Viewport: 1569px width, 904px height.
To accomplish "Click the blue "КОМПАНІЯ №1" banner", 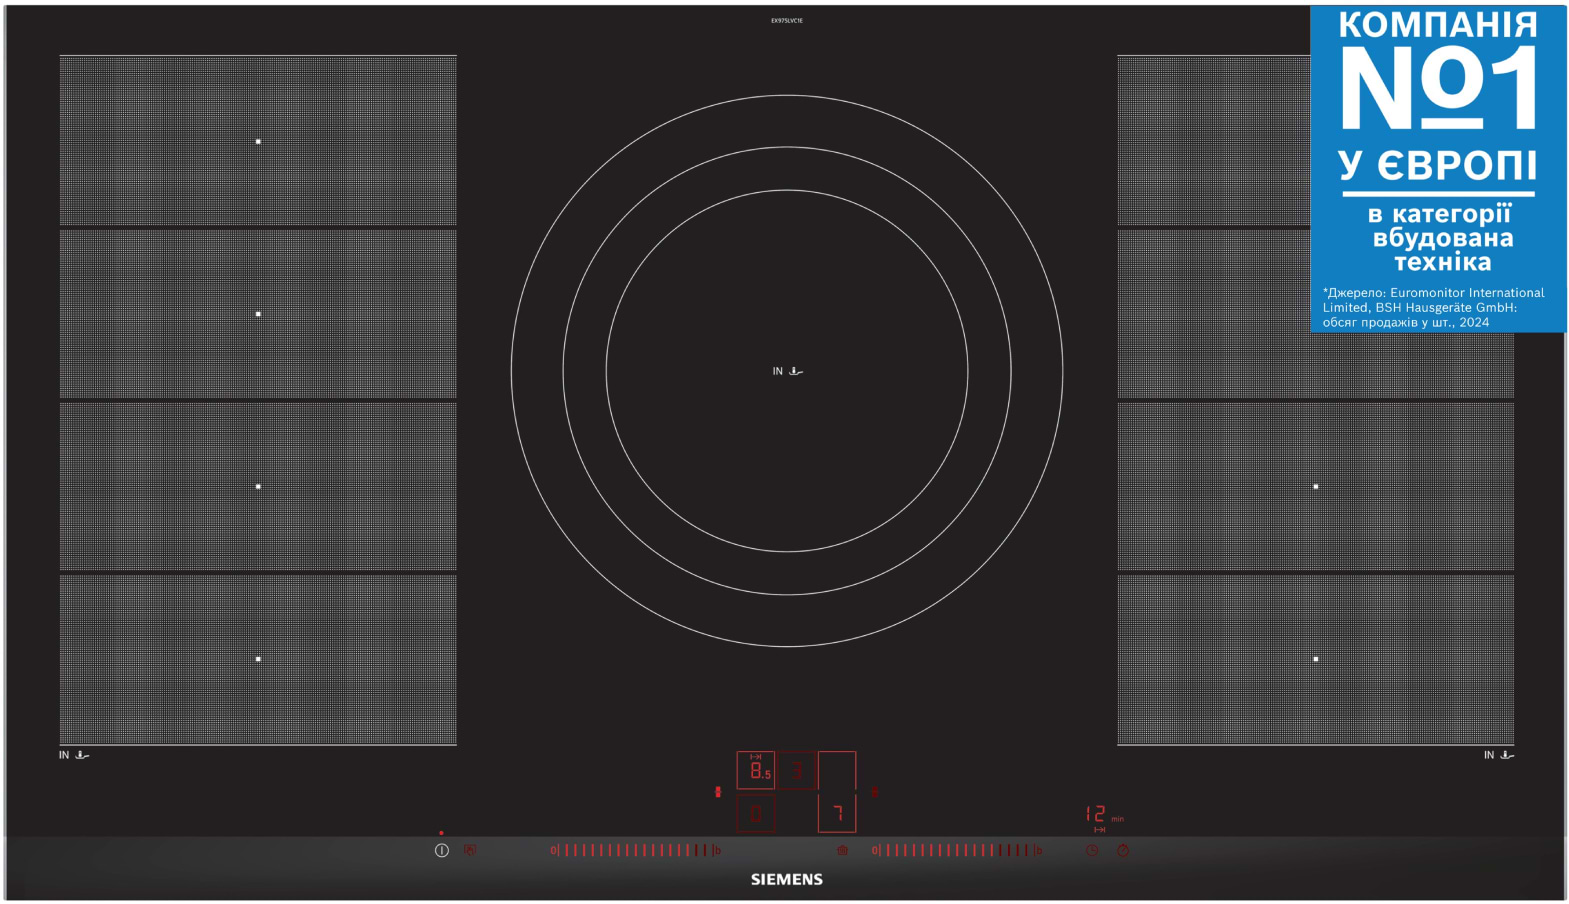I will [x=1438, y=168].
